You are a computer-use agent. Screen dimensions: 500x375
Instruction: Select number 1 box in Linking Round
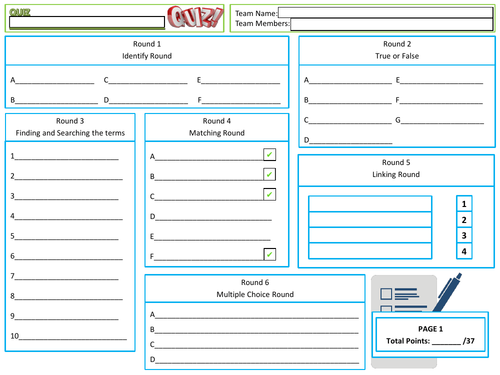point(464,204)
